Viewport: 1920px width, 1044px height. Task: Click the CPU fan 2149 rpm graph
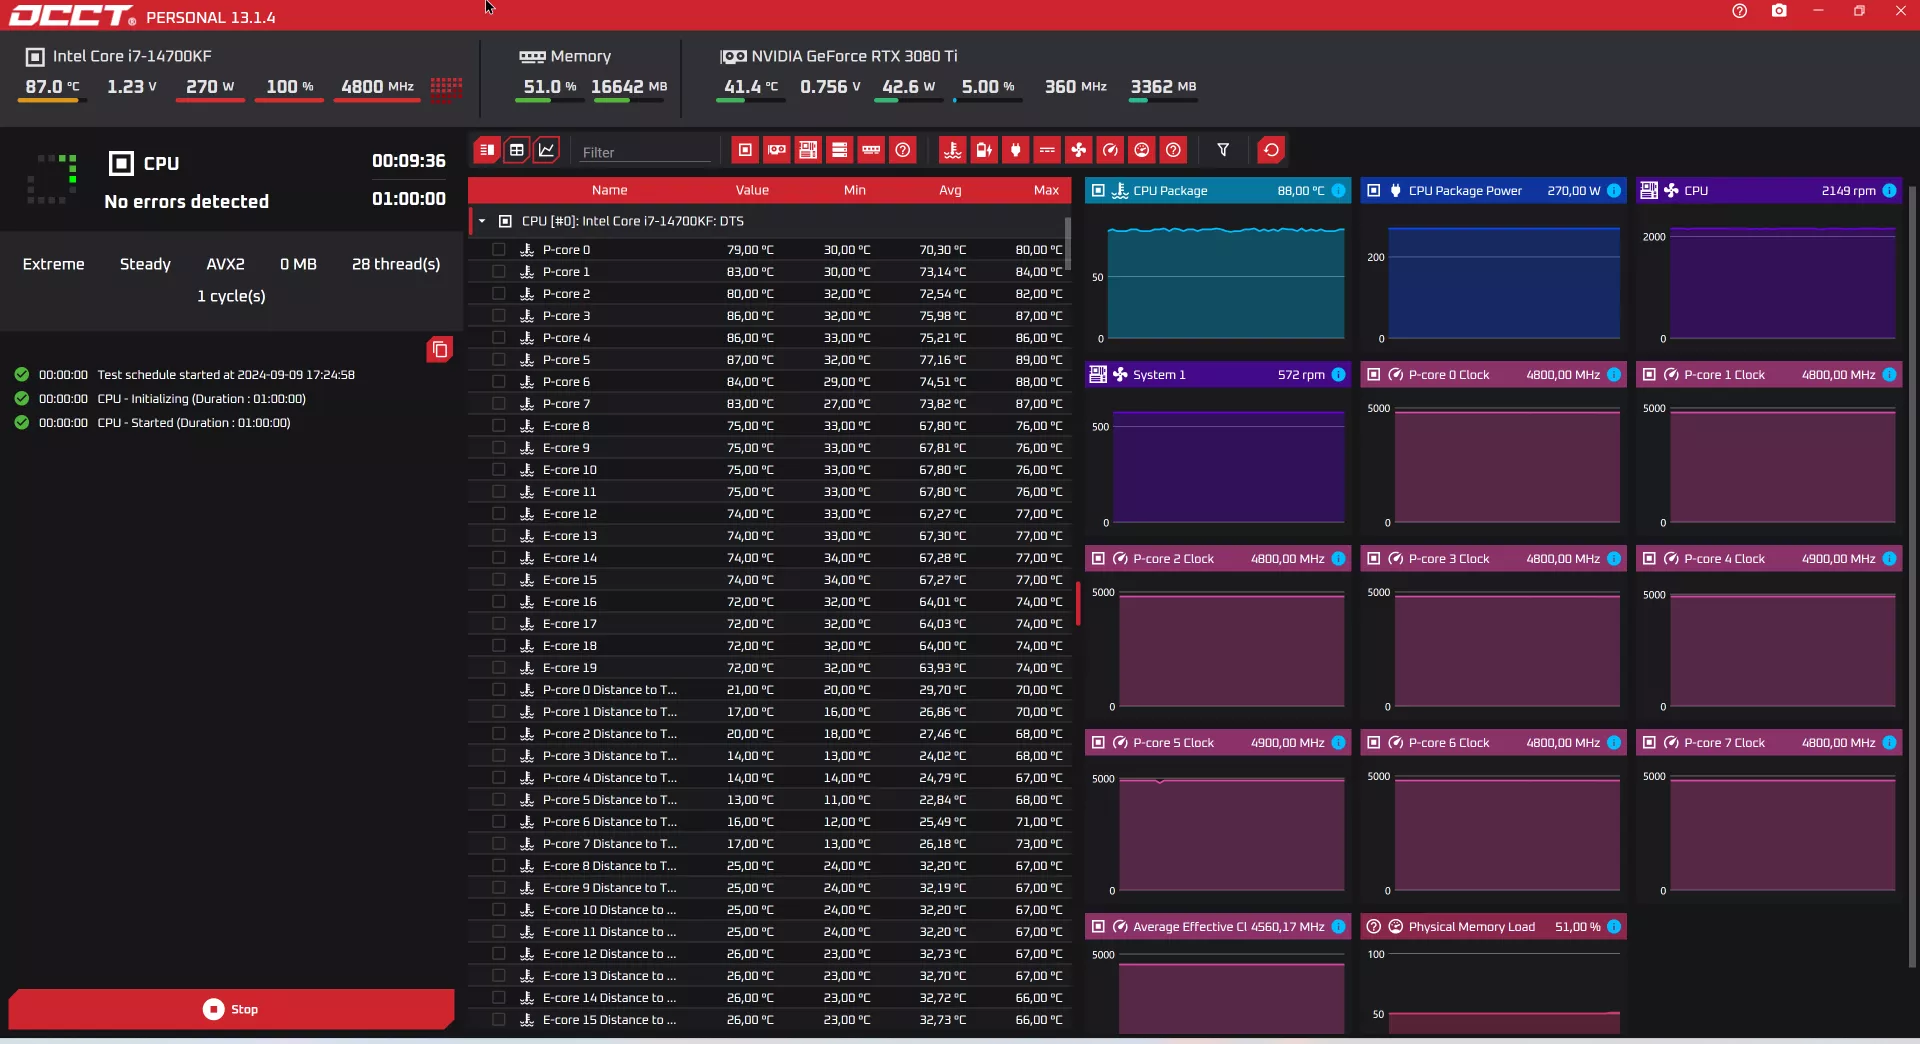coord(1769,262)
